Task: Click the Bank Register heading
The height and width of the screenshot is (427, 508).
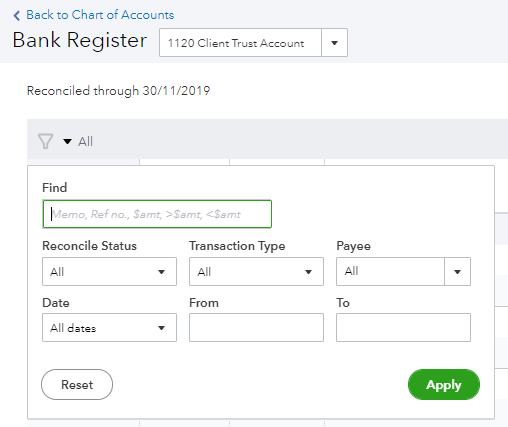Action: point(80,40)
